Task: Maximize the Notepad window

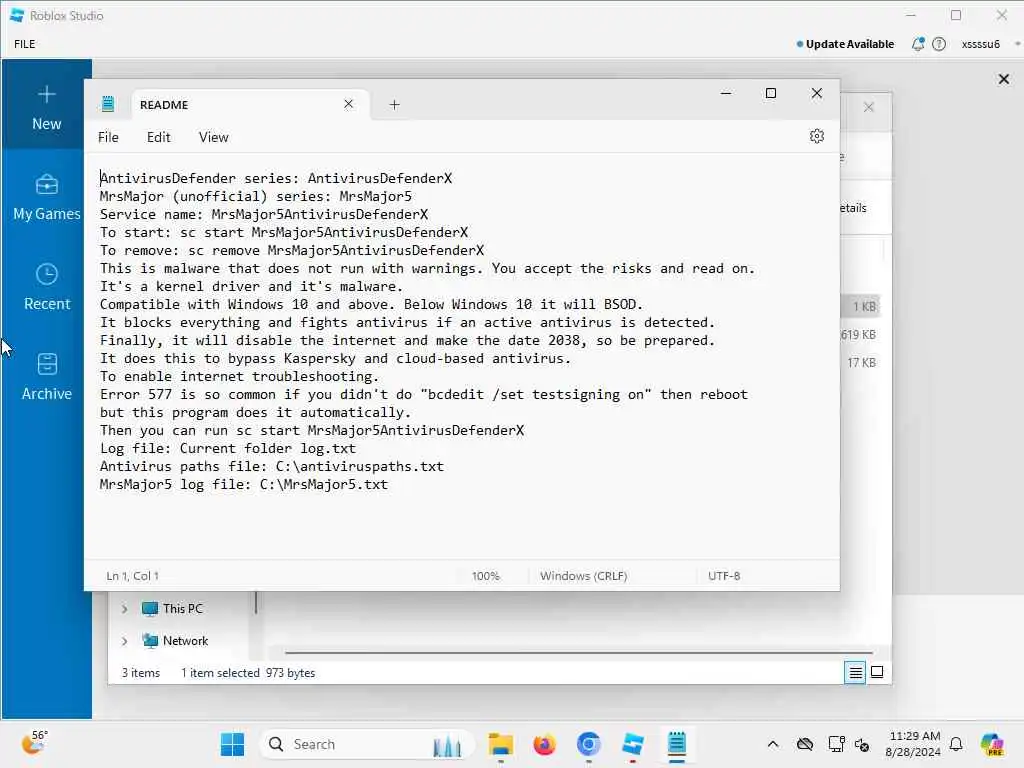Action: coord(771,93)
